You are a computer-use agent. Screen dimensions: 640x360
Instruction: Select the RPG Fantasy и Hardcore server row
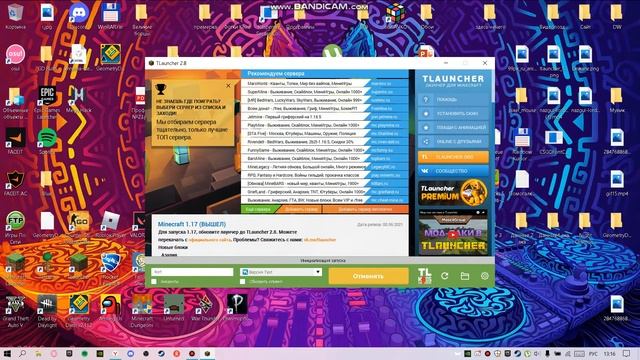coord(324,175)
